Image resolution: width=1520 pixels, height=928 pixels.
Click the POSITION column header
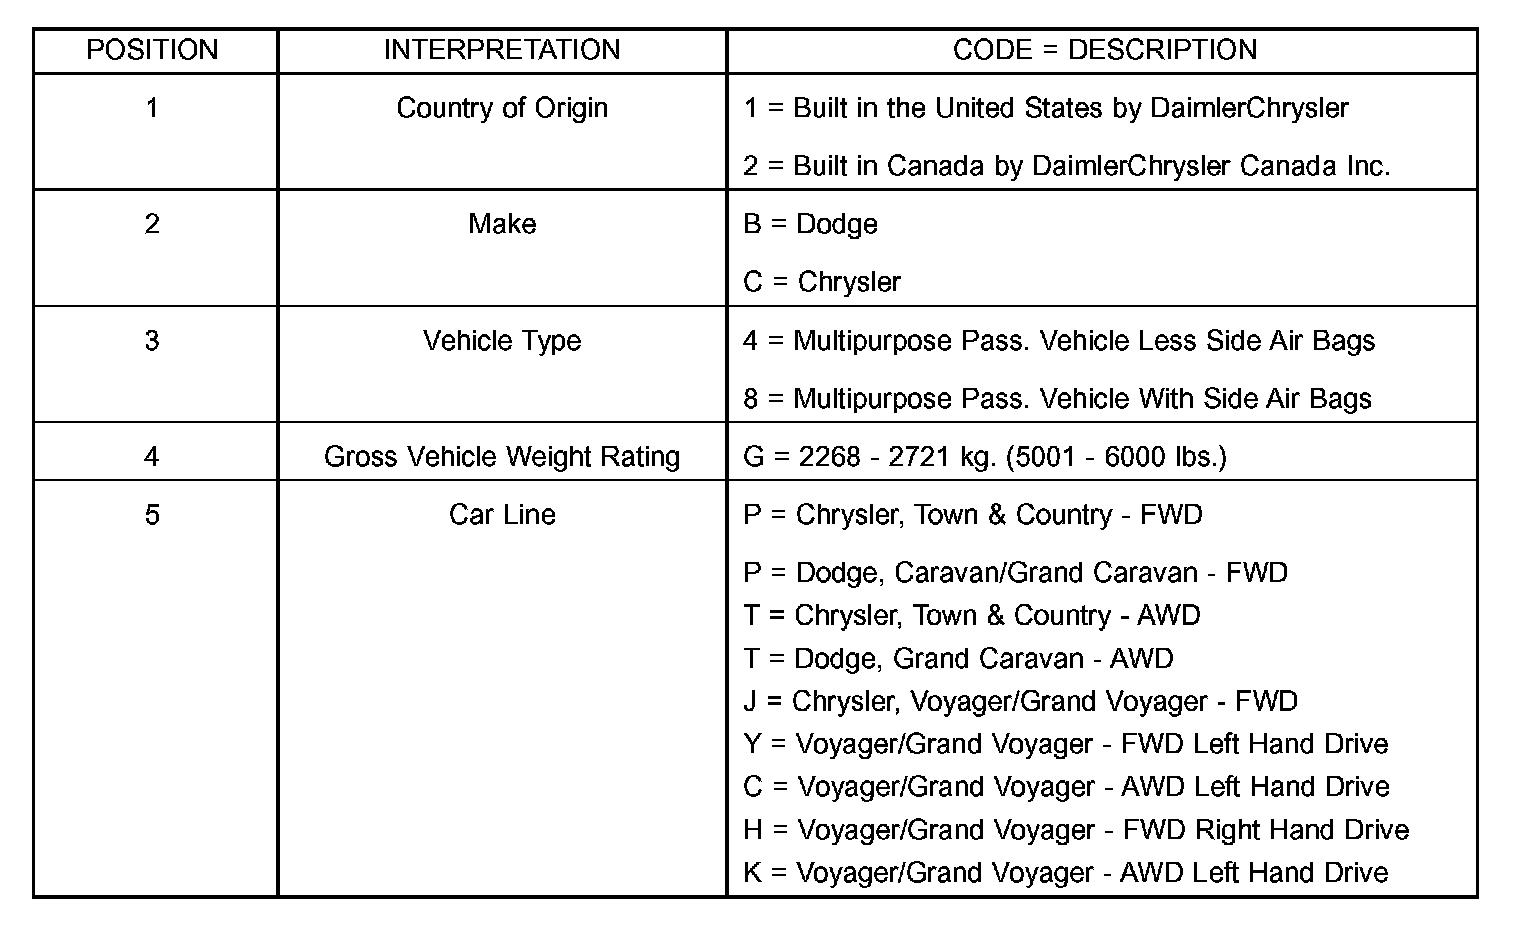152,50
